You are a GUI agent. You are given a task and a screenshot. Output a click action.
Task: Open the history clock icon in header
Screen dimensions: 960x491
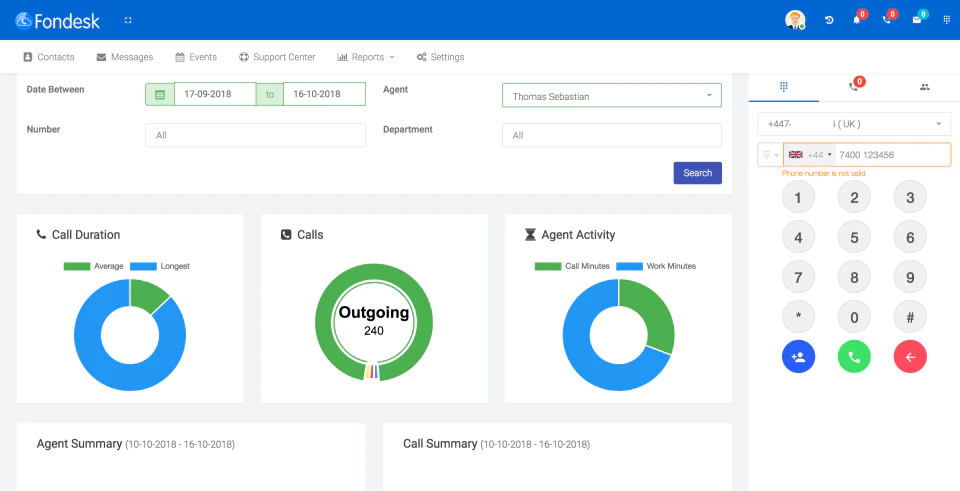(829, 20)
